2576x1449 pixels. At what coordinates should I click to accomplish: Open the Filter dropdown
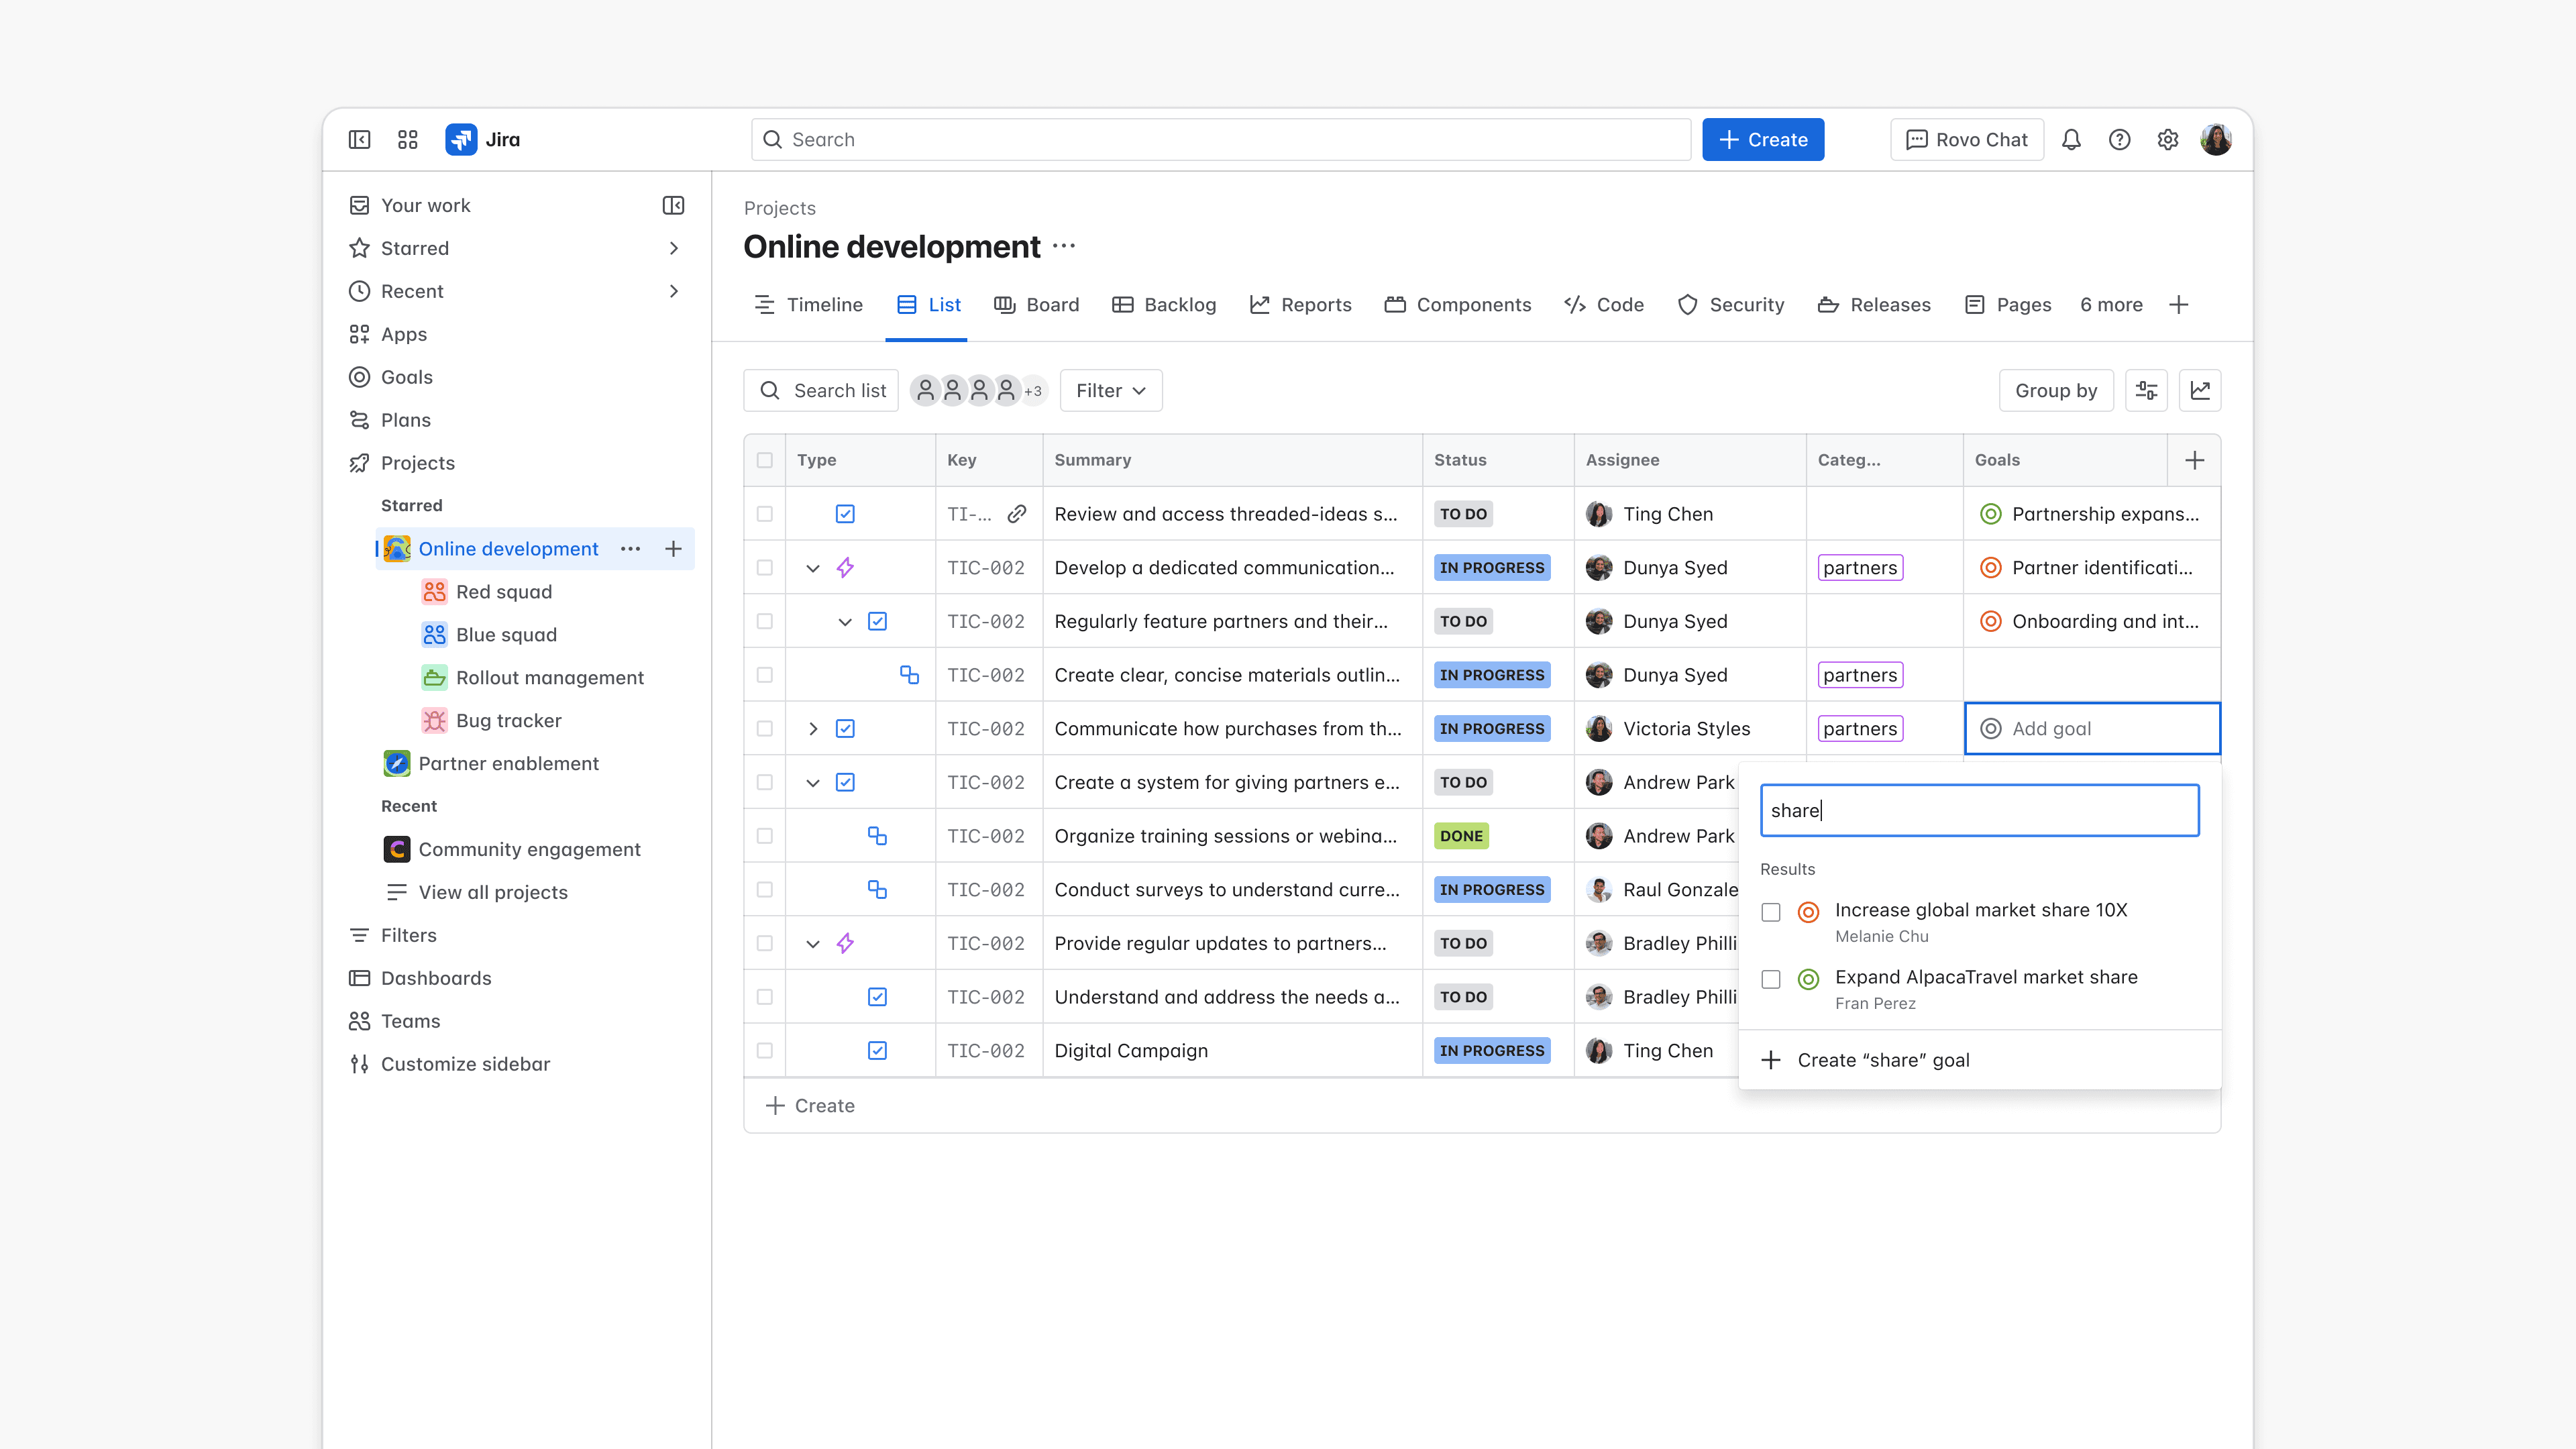[x=1110, y=391]
